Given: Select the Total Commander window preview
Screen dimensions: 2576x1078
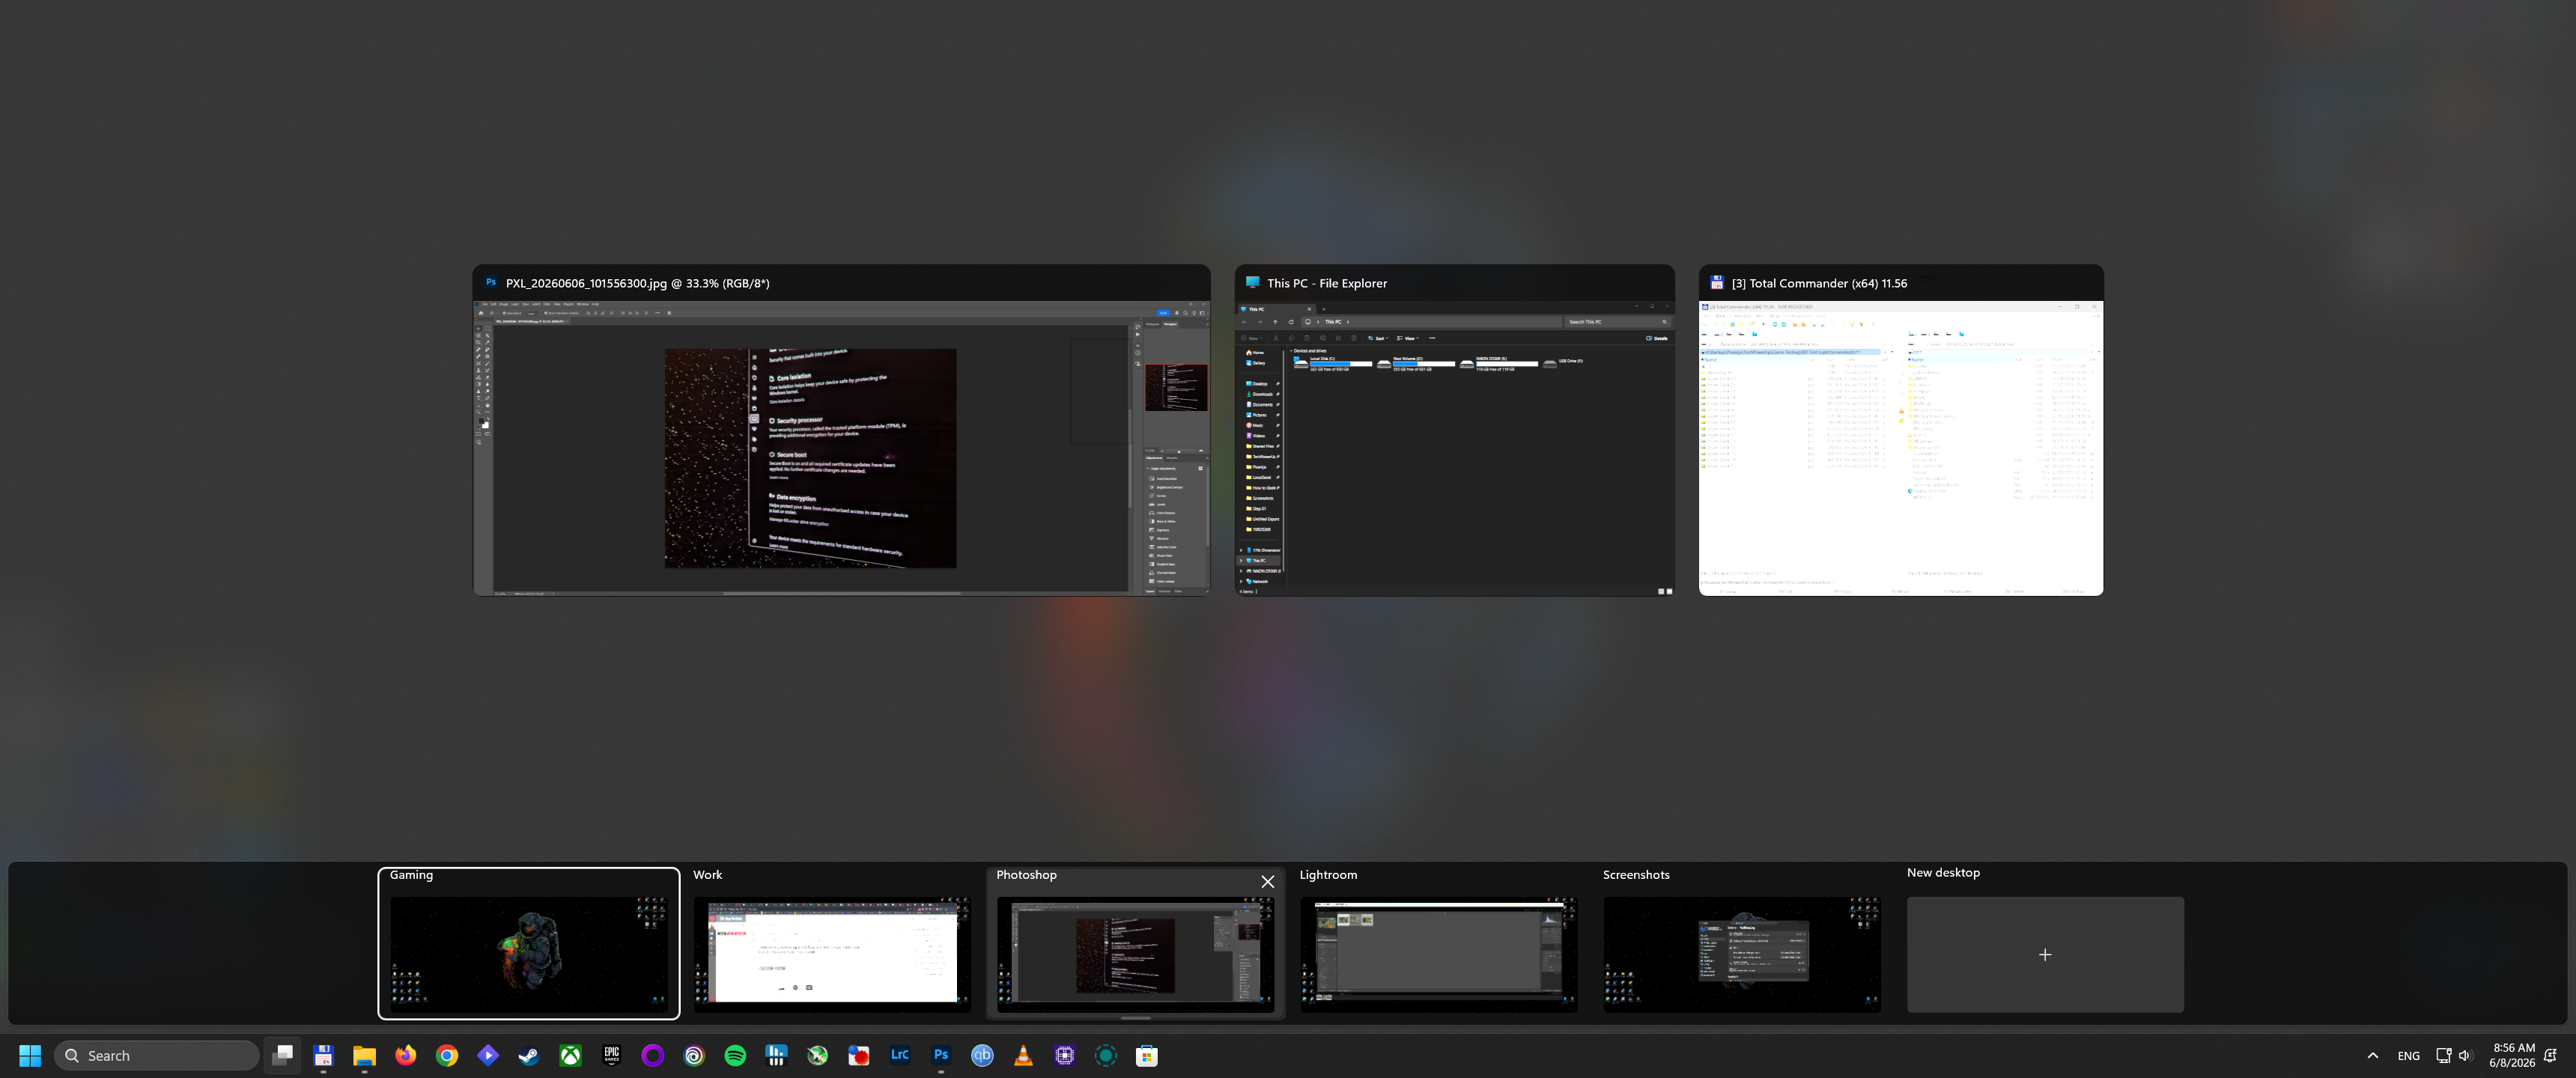Looking at the screenshot, I should (1901, 431).
